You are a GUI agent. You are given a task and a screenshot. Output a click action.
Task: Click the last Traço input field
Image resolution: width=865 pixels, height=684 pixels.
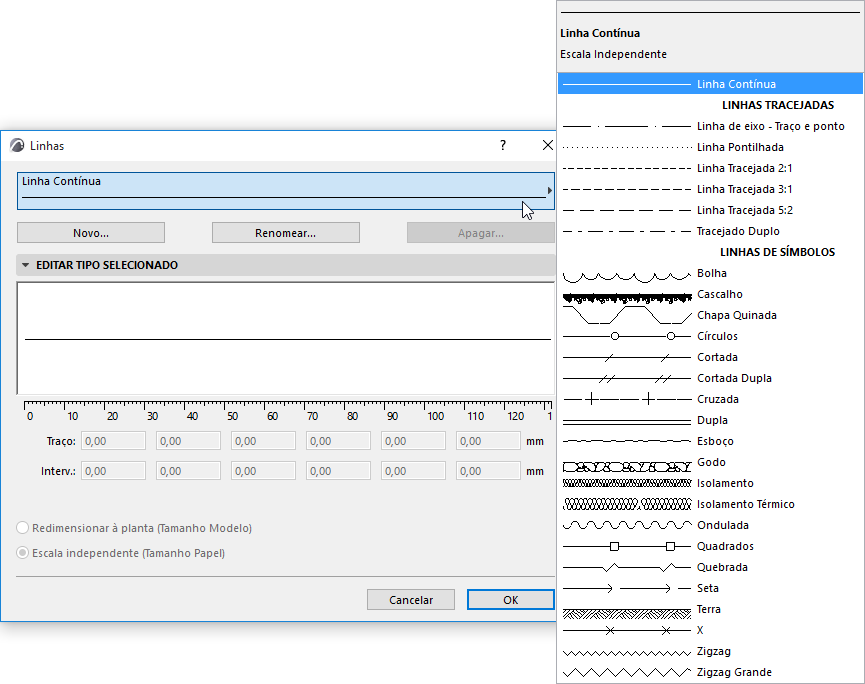[x=488, y=441]
